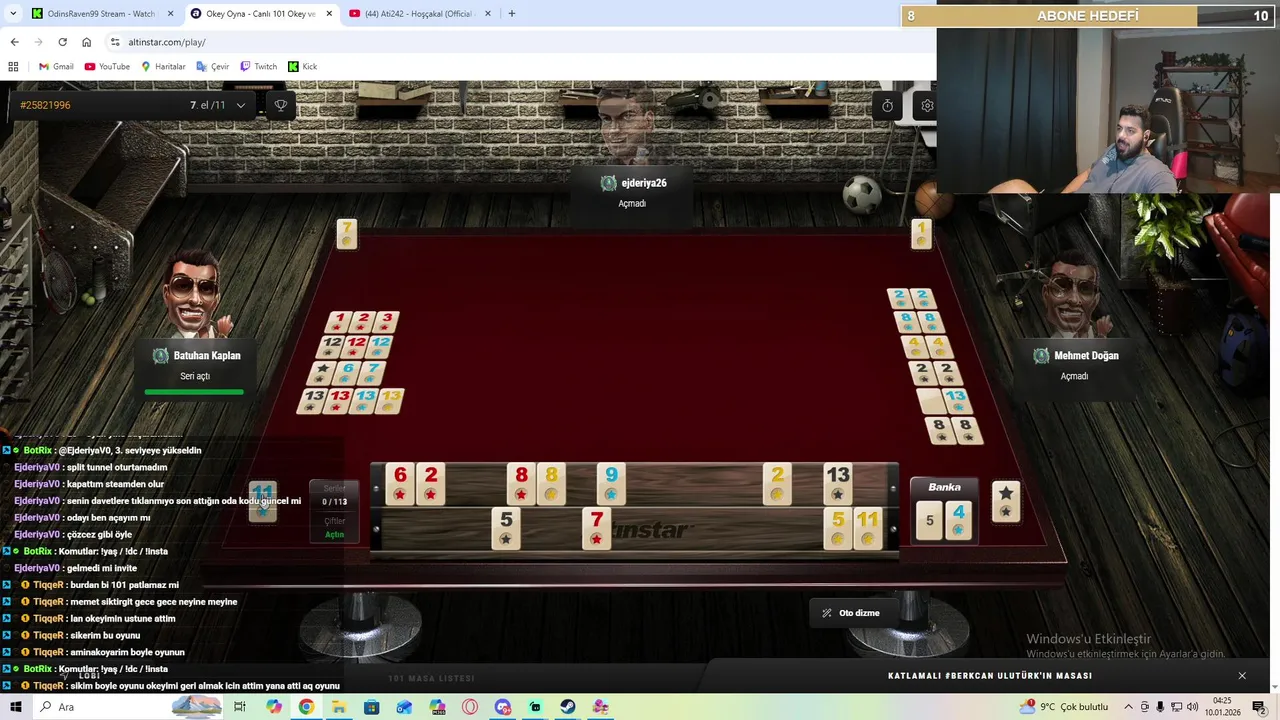Click the browser back arrow
This screenshot has height=720, width=1280.
coord(14,42)
